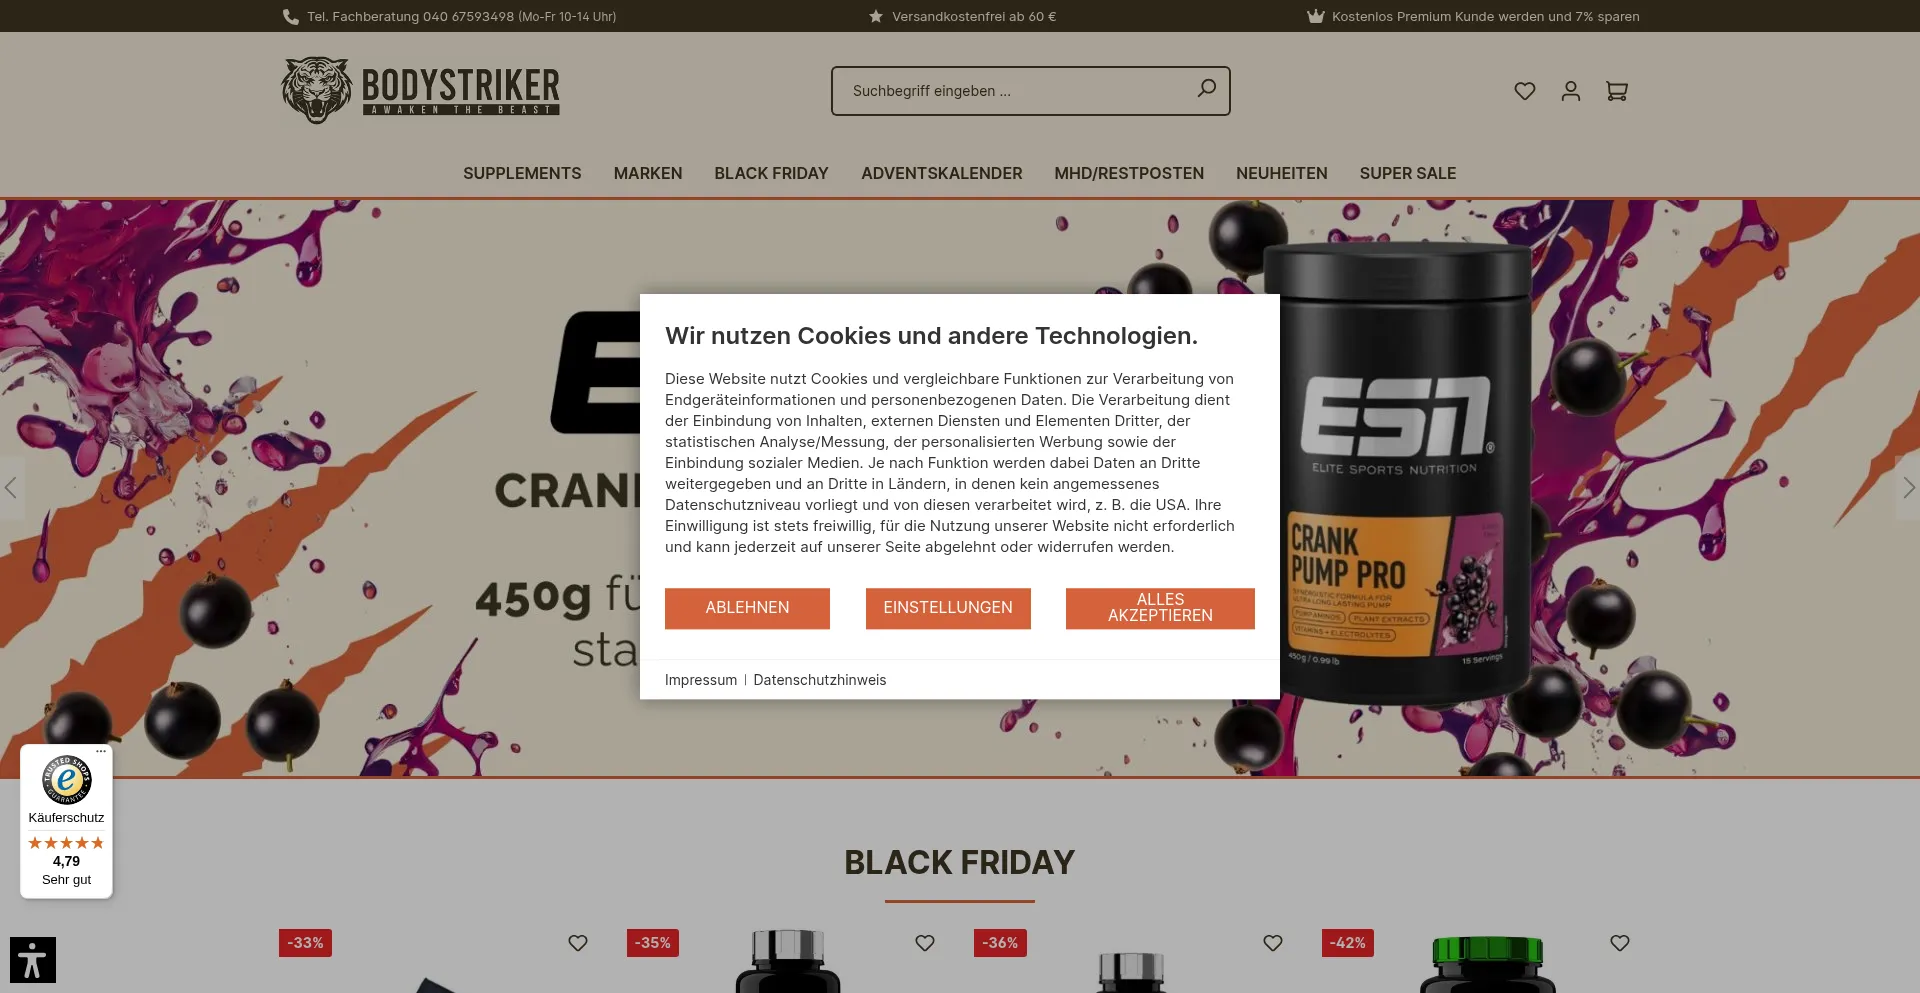Open the accessibility widget icon

point(33,960)
